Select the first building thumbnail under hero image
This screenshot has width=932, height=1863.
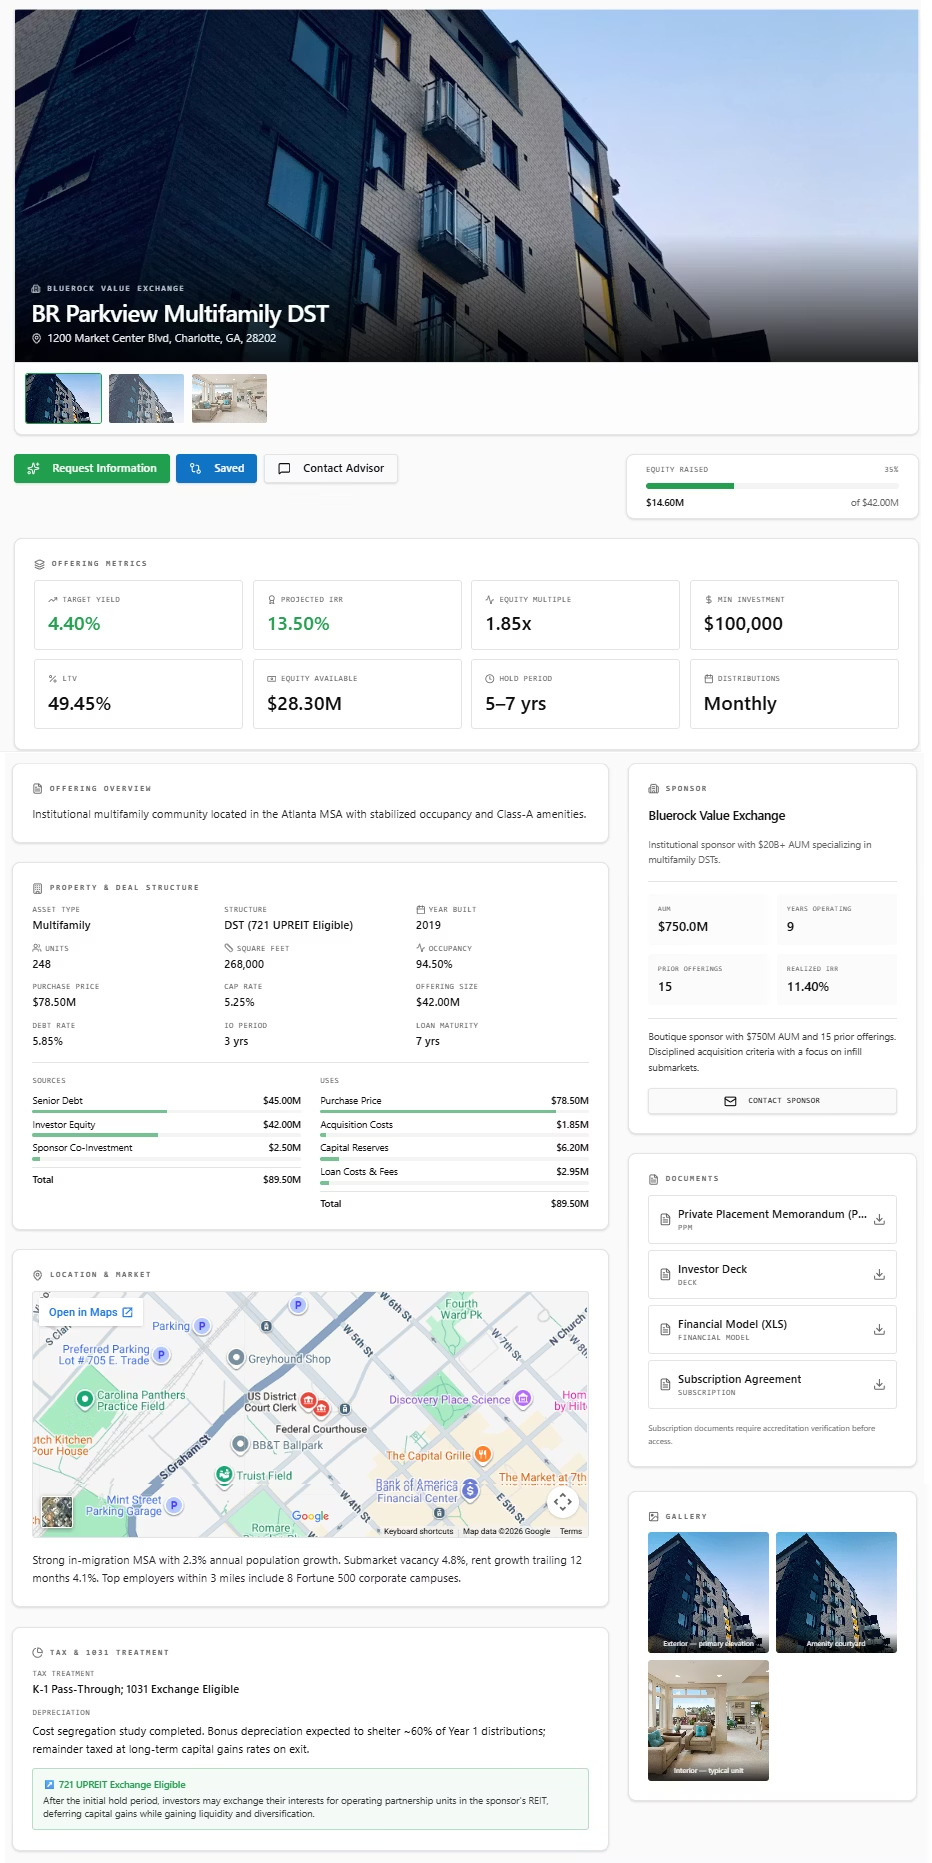coord(63,398)
